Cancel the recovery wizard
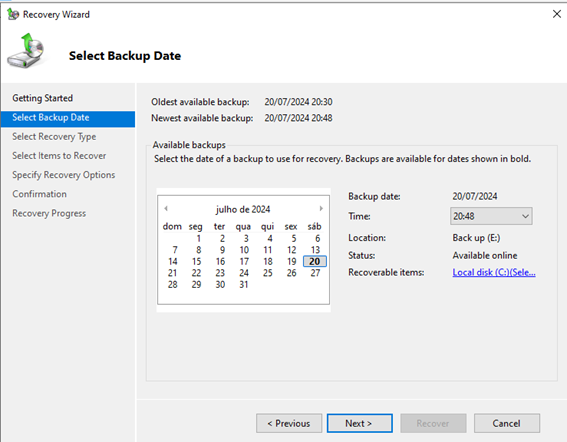Image resolution: width=567 pixels, height=442 pixels. (x=507, y=423)
